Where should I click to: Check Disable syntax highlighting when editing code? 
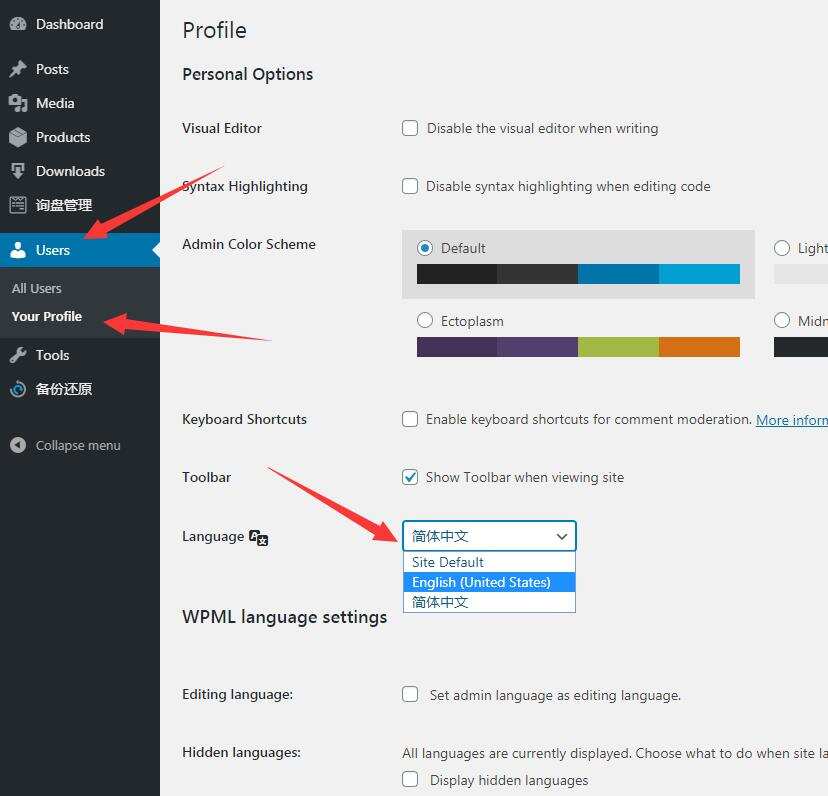point(410,186)
